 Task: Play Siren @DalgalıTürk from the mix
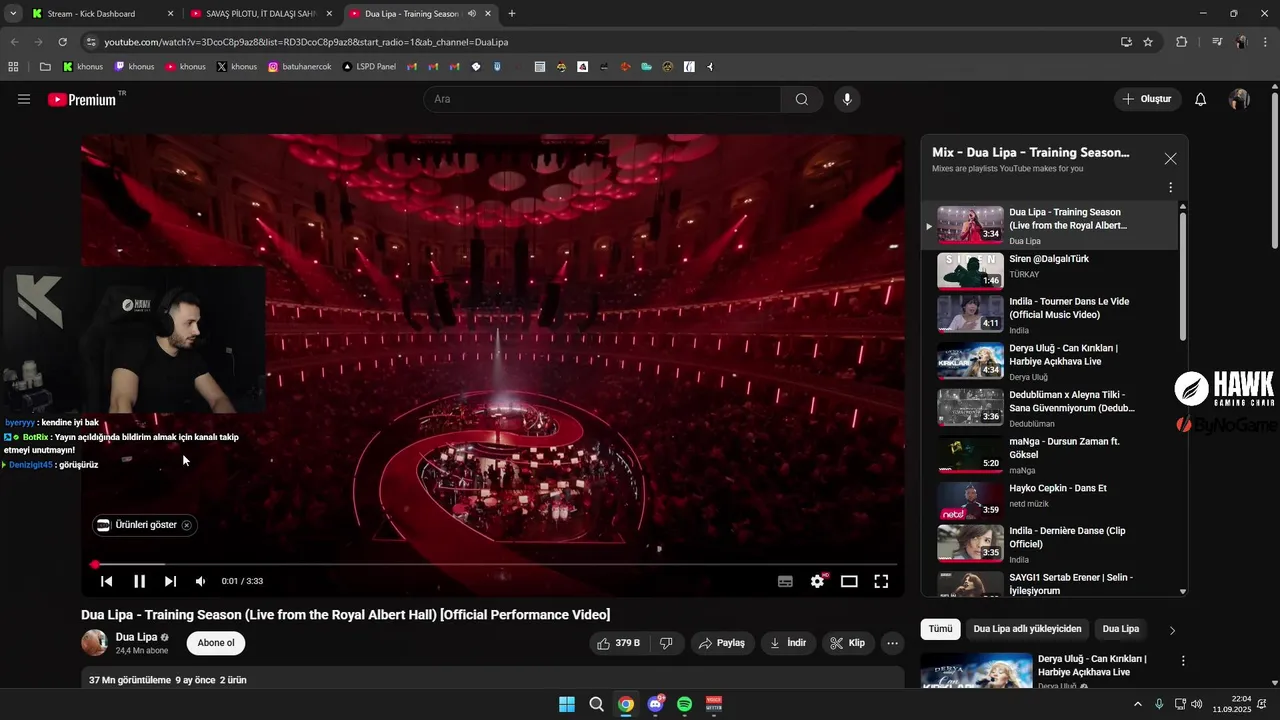(x=1049, y=269)
